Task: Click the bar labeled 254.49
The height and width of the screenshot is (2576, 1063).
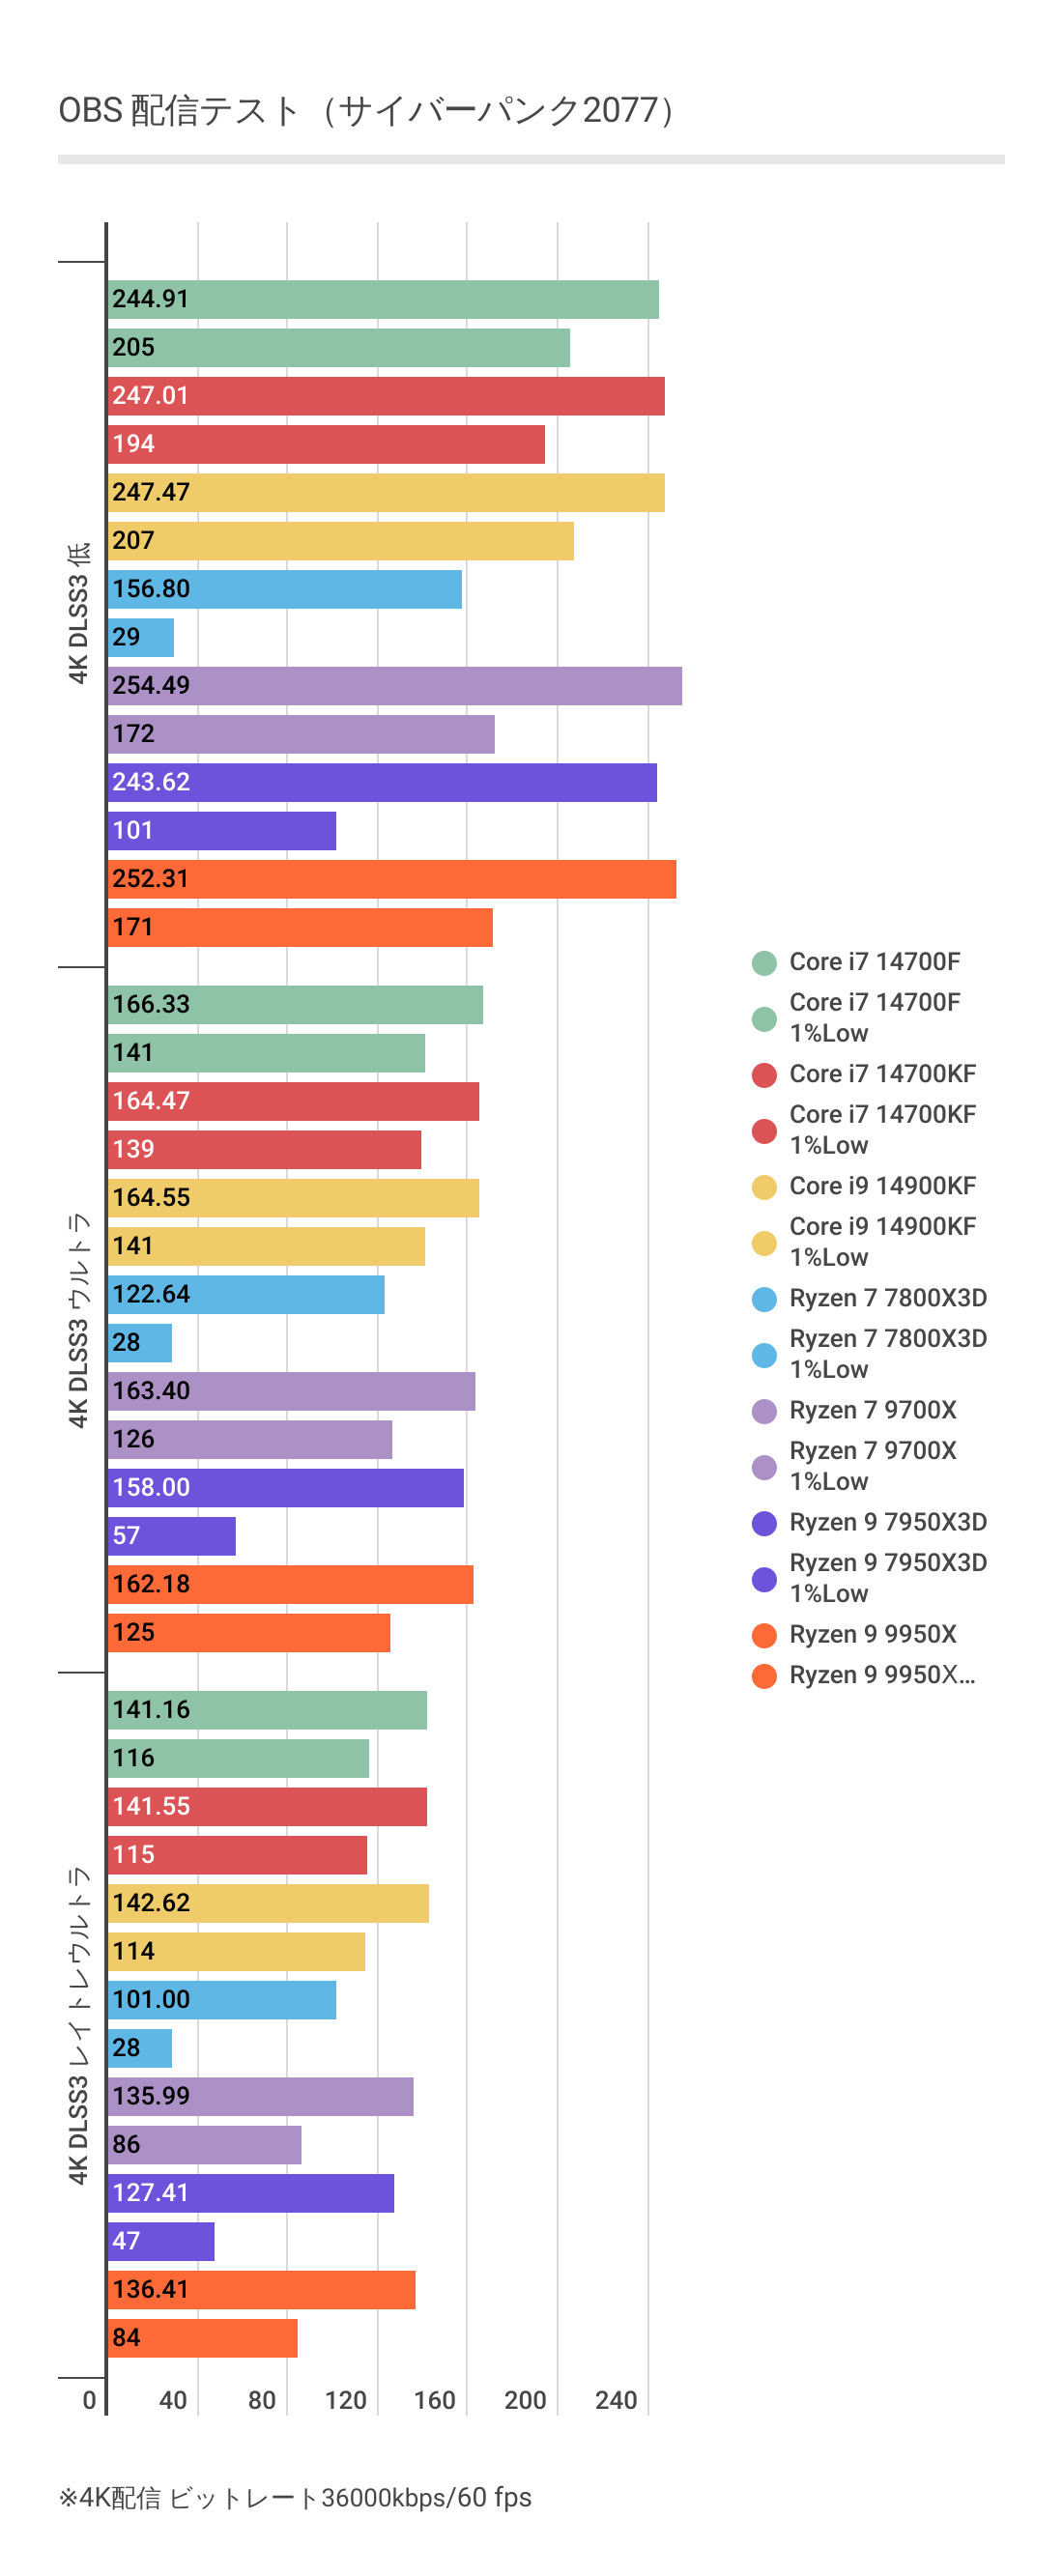Action: point(394,686)
